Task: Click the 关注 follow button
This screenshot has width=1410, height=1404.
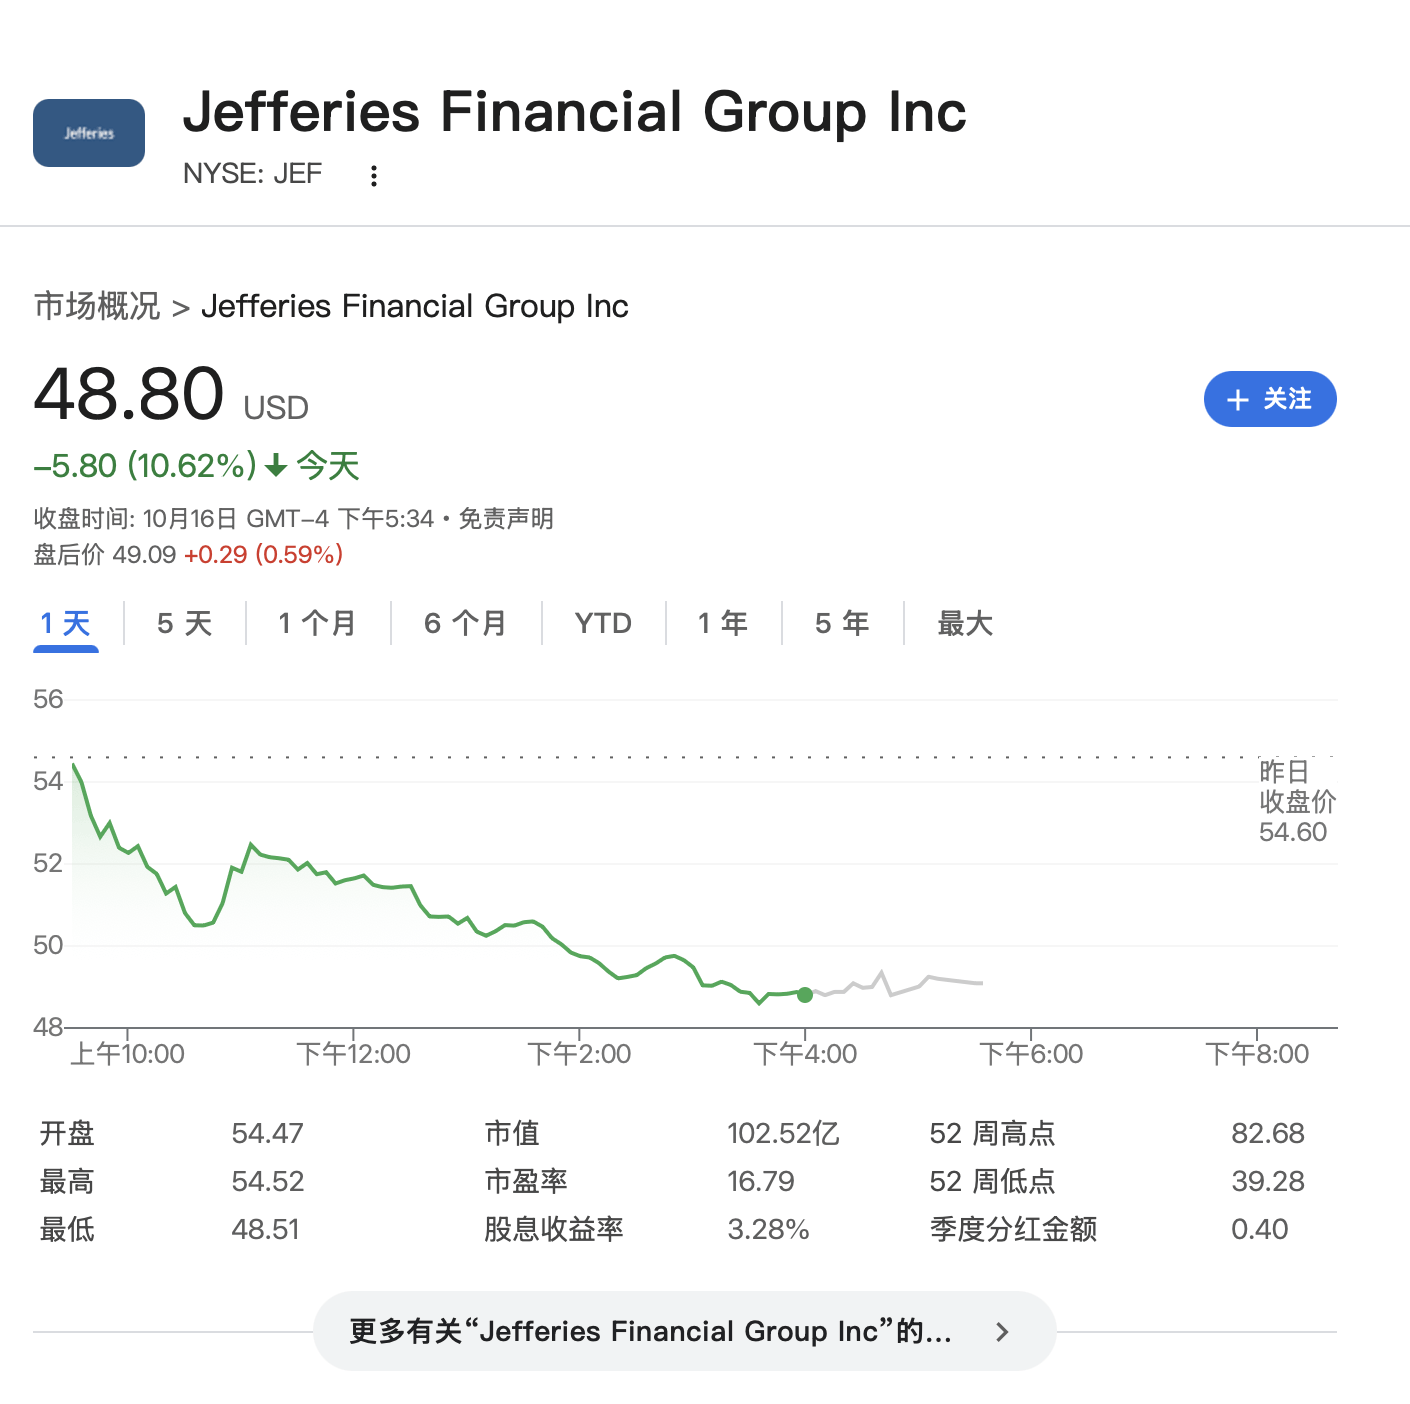Action: [x=1269, y=399]
